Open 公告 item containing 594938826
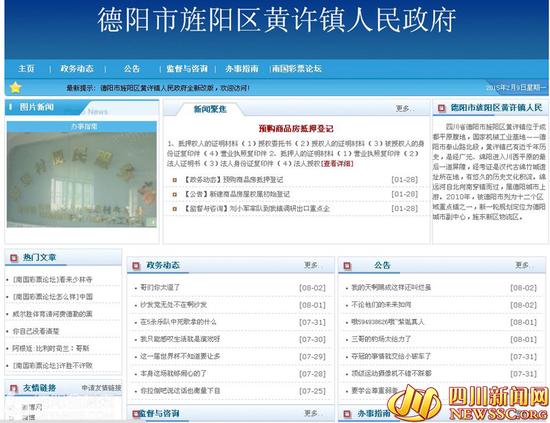This screenshot has height=423, width=550. pos(388,322)
